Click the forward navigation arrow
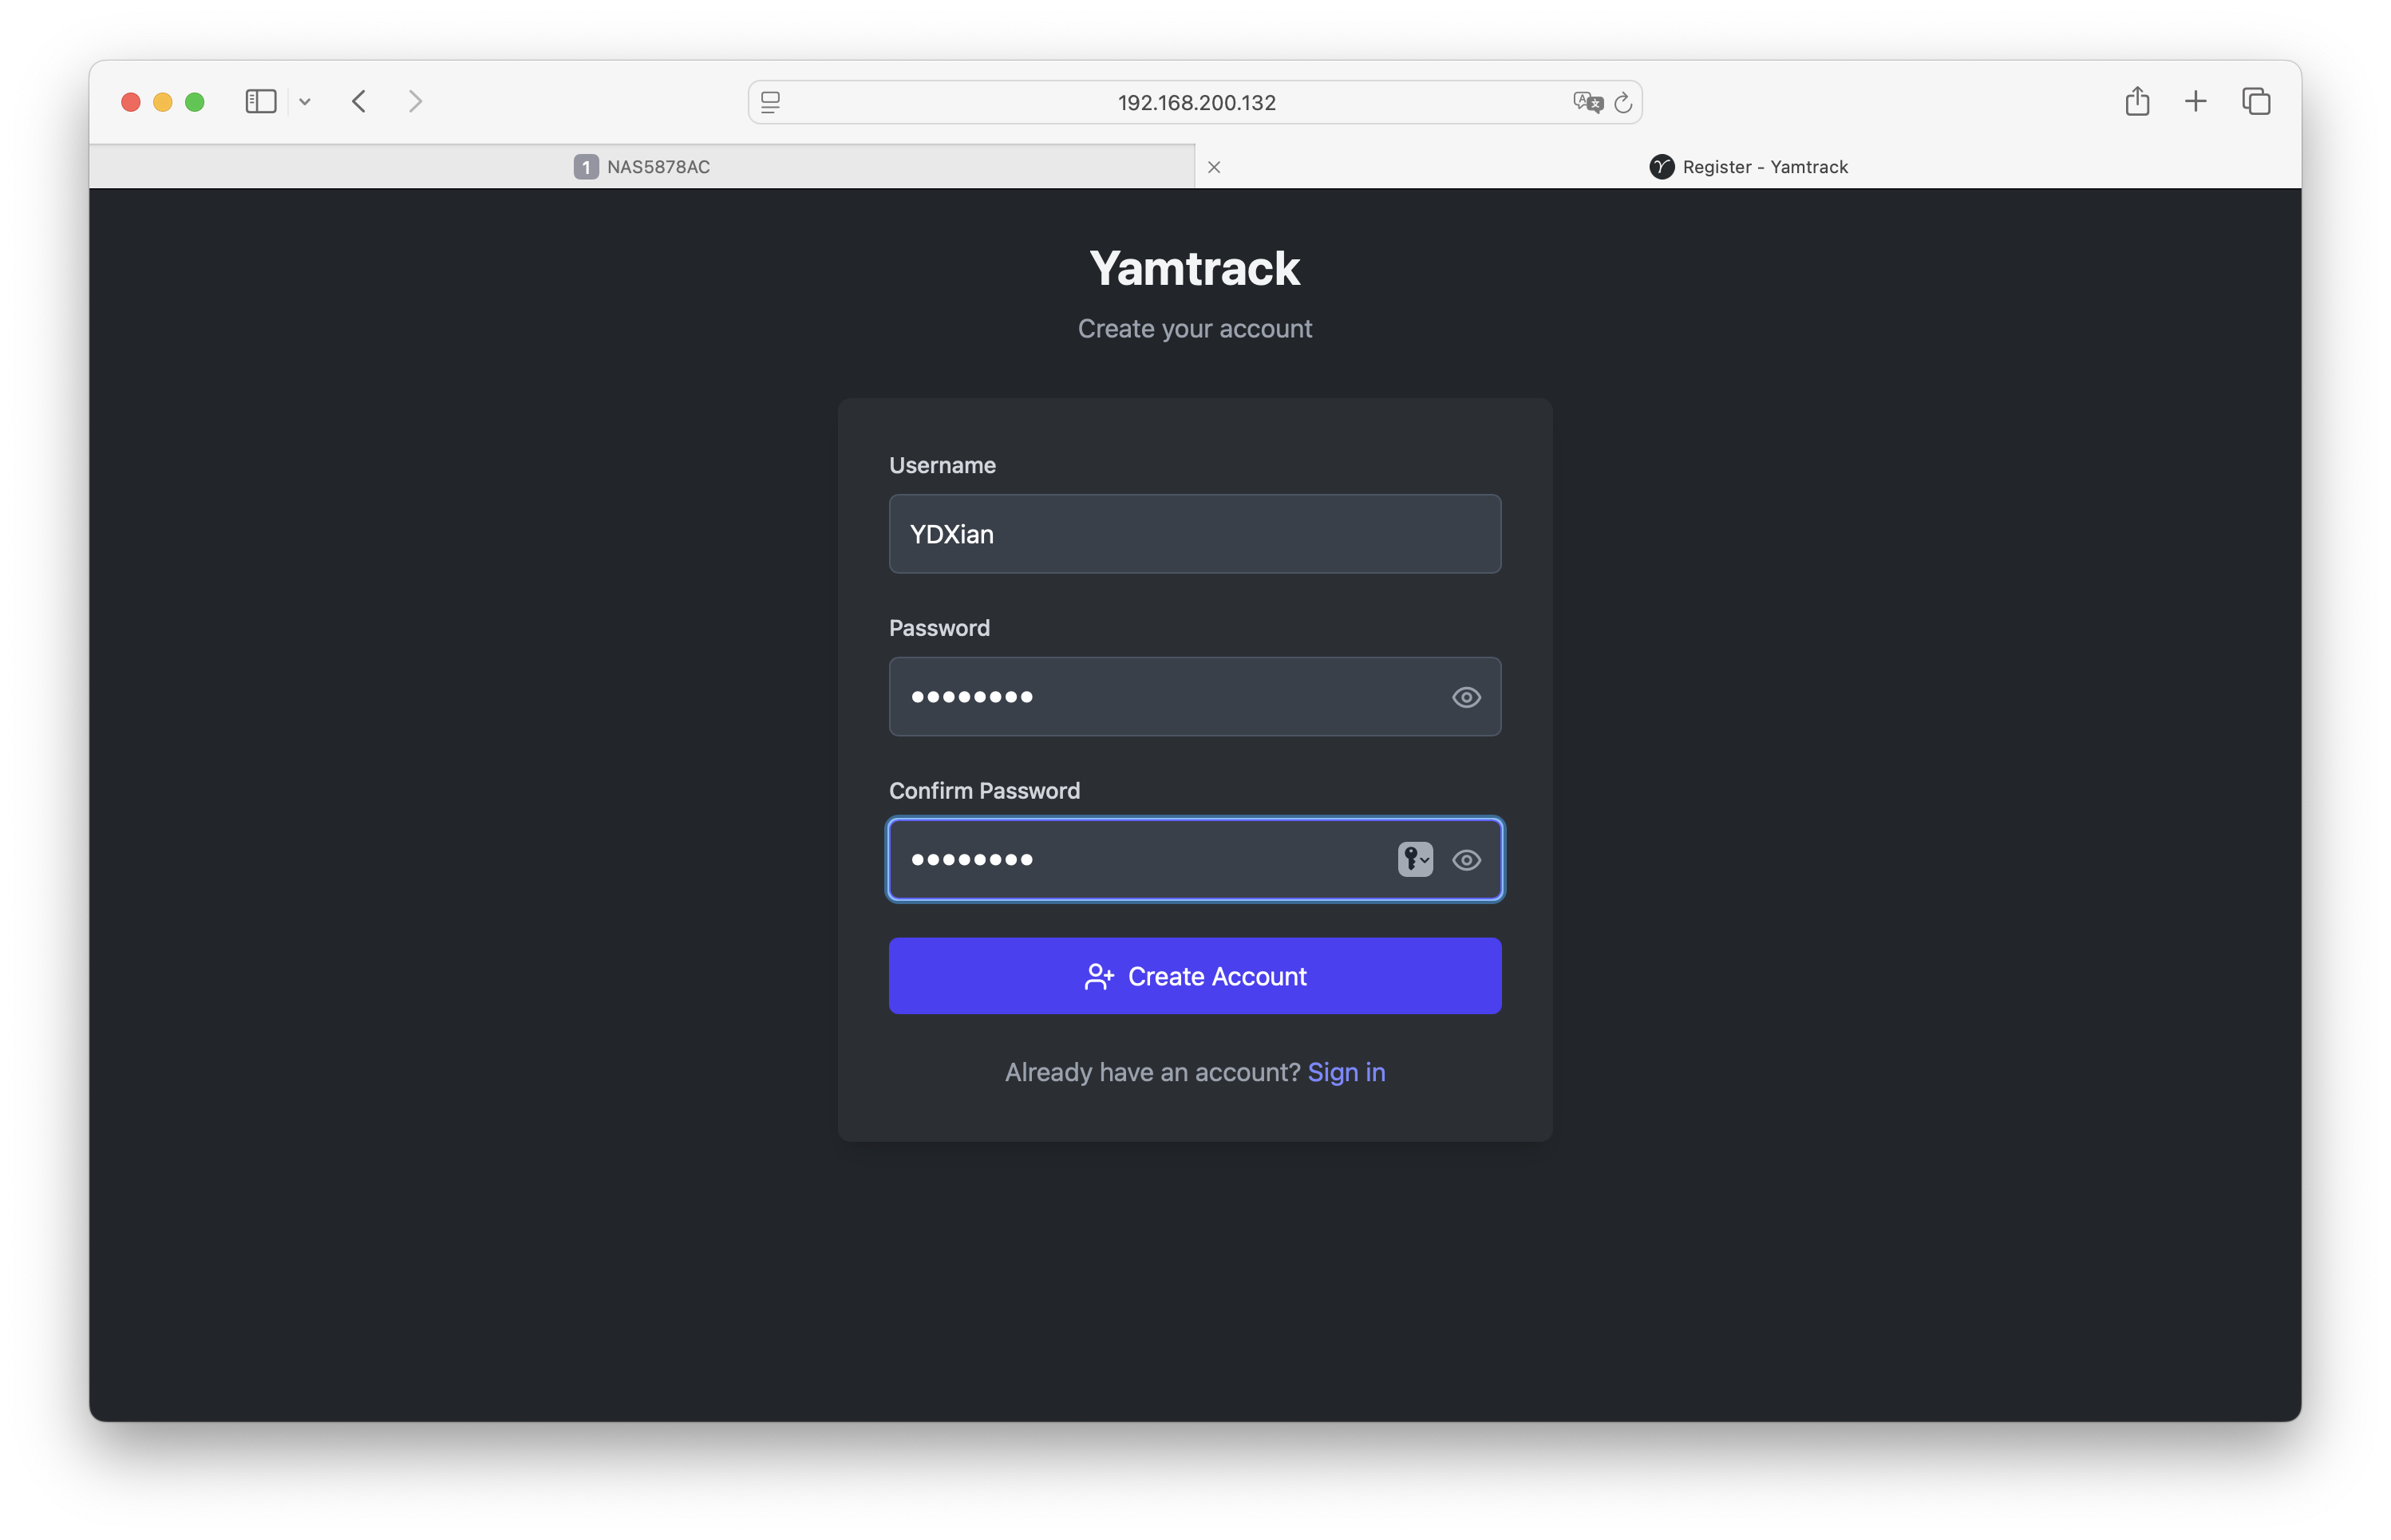 point(415,101)
